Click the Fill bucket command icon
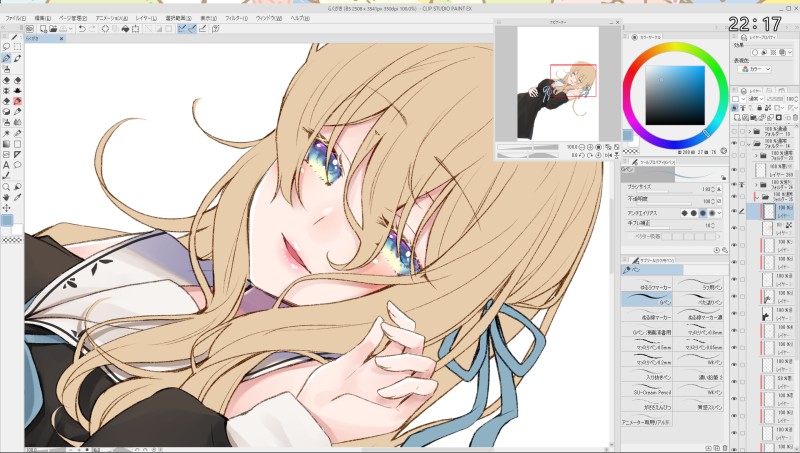The image size is (800, 453). [125, 29]
